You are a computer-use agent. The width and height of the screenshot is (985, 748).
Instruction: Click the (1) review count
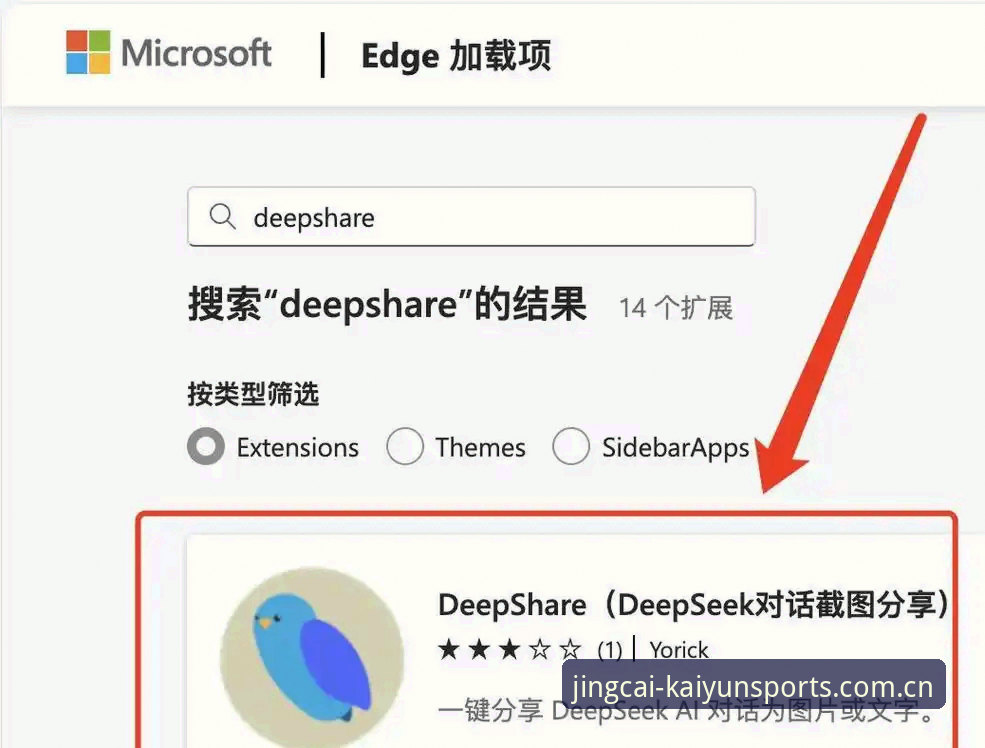click(609, 650)
